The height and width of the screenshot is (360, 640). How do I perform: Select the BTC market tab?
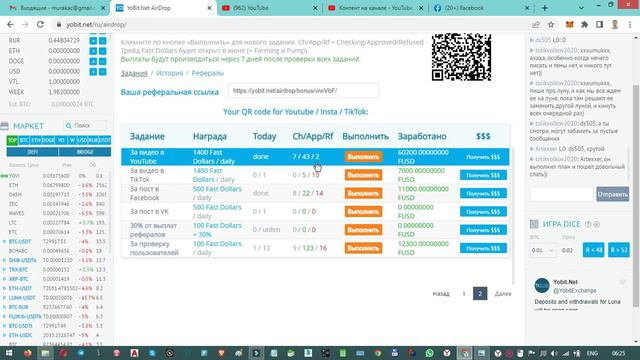[24, 140]
